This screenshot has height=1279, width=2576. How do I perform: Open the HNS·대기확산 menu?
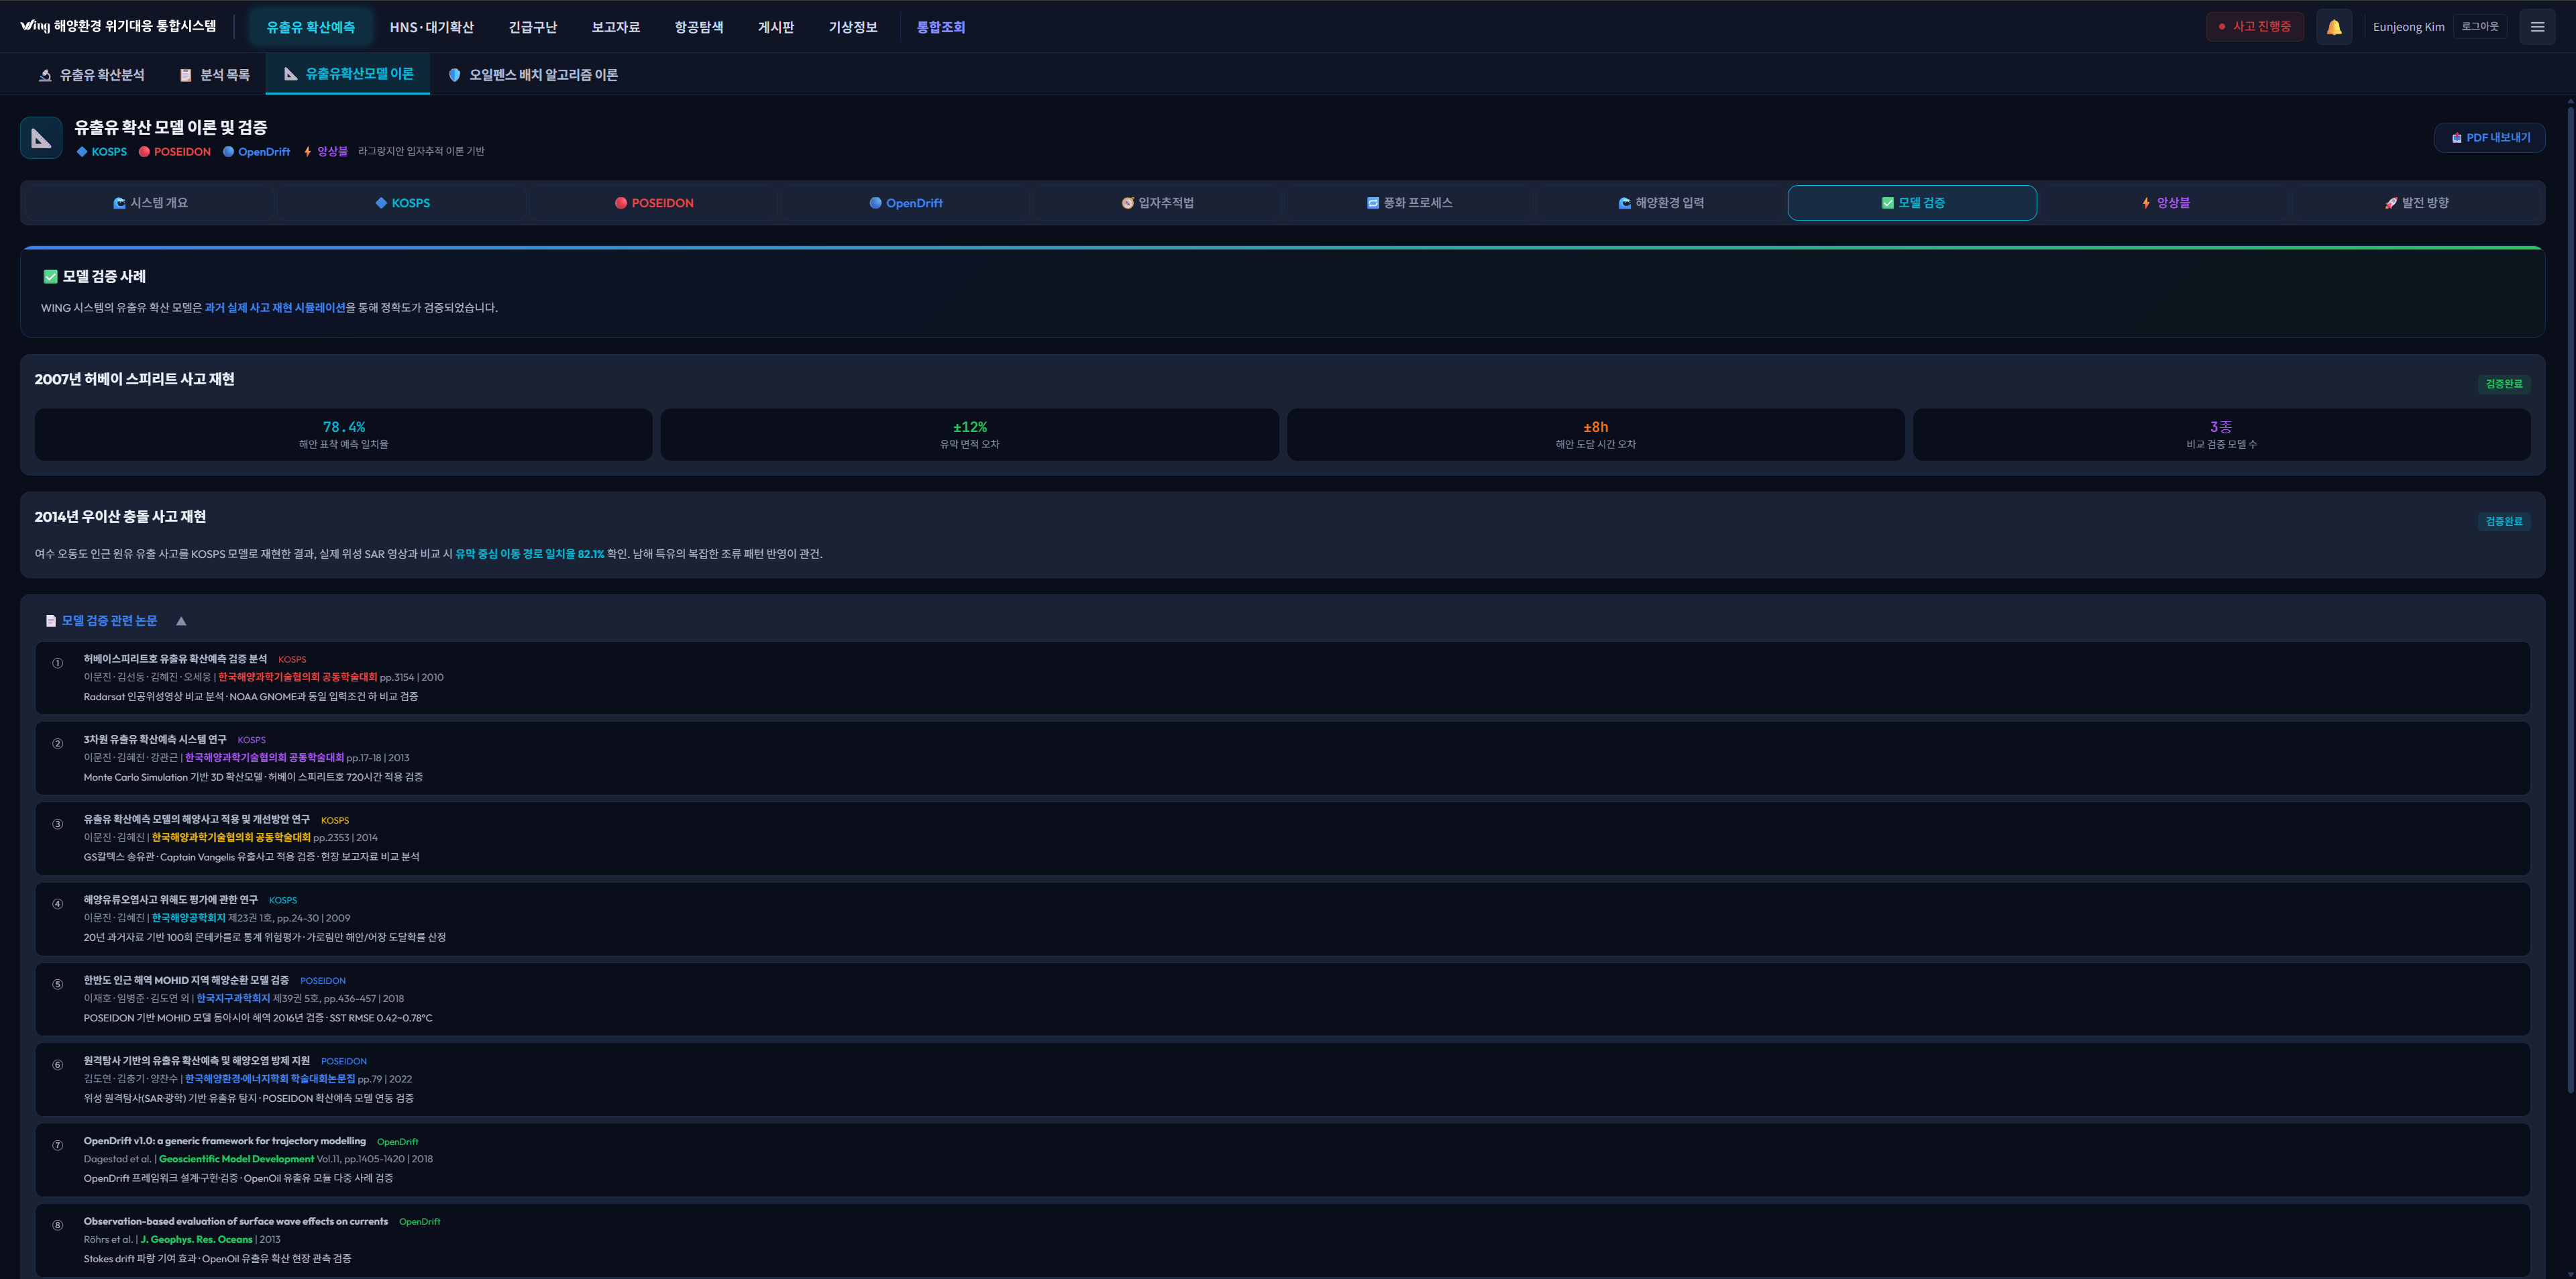pyautogui.click(x=431, y=27)
